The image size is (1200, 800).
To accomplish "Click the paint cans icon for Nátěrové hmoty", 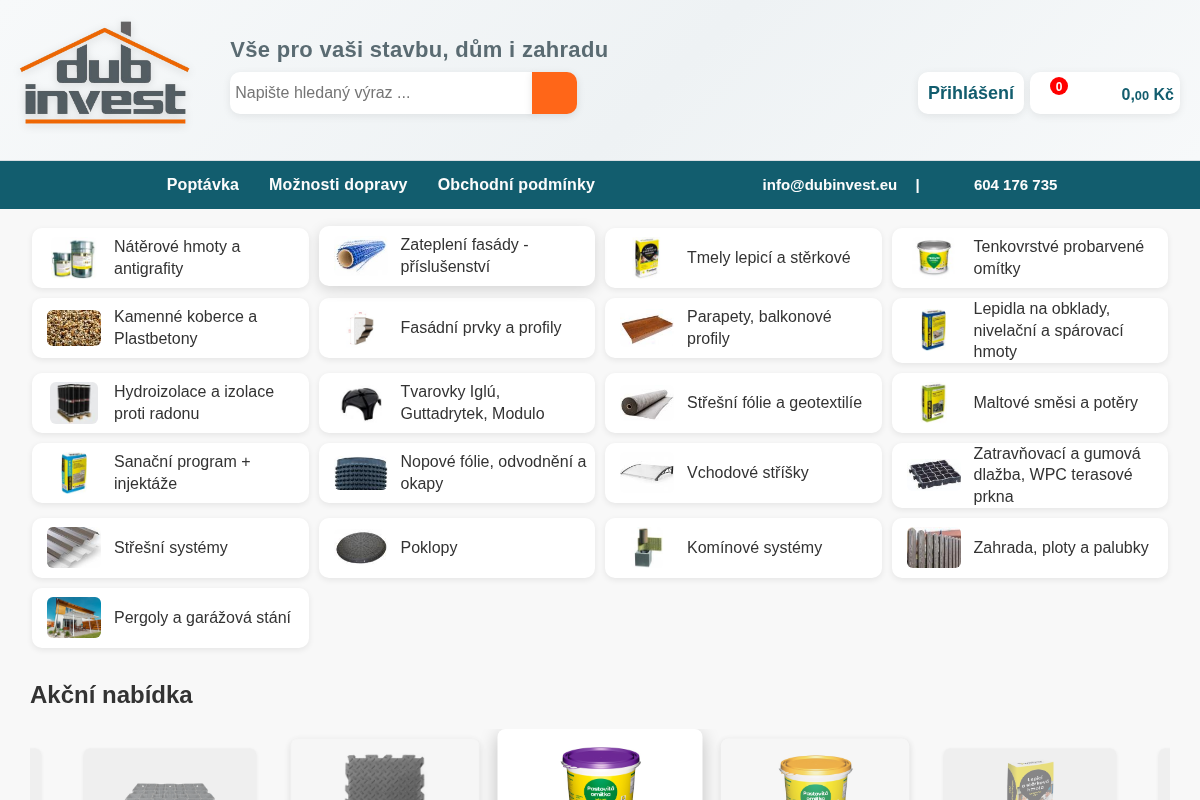I will (74, 258).
